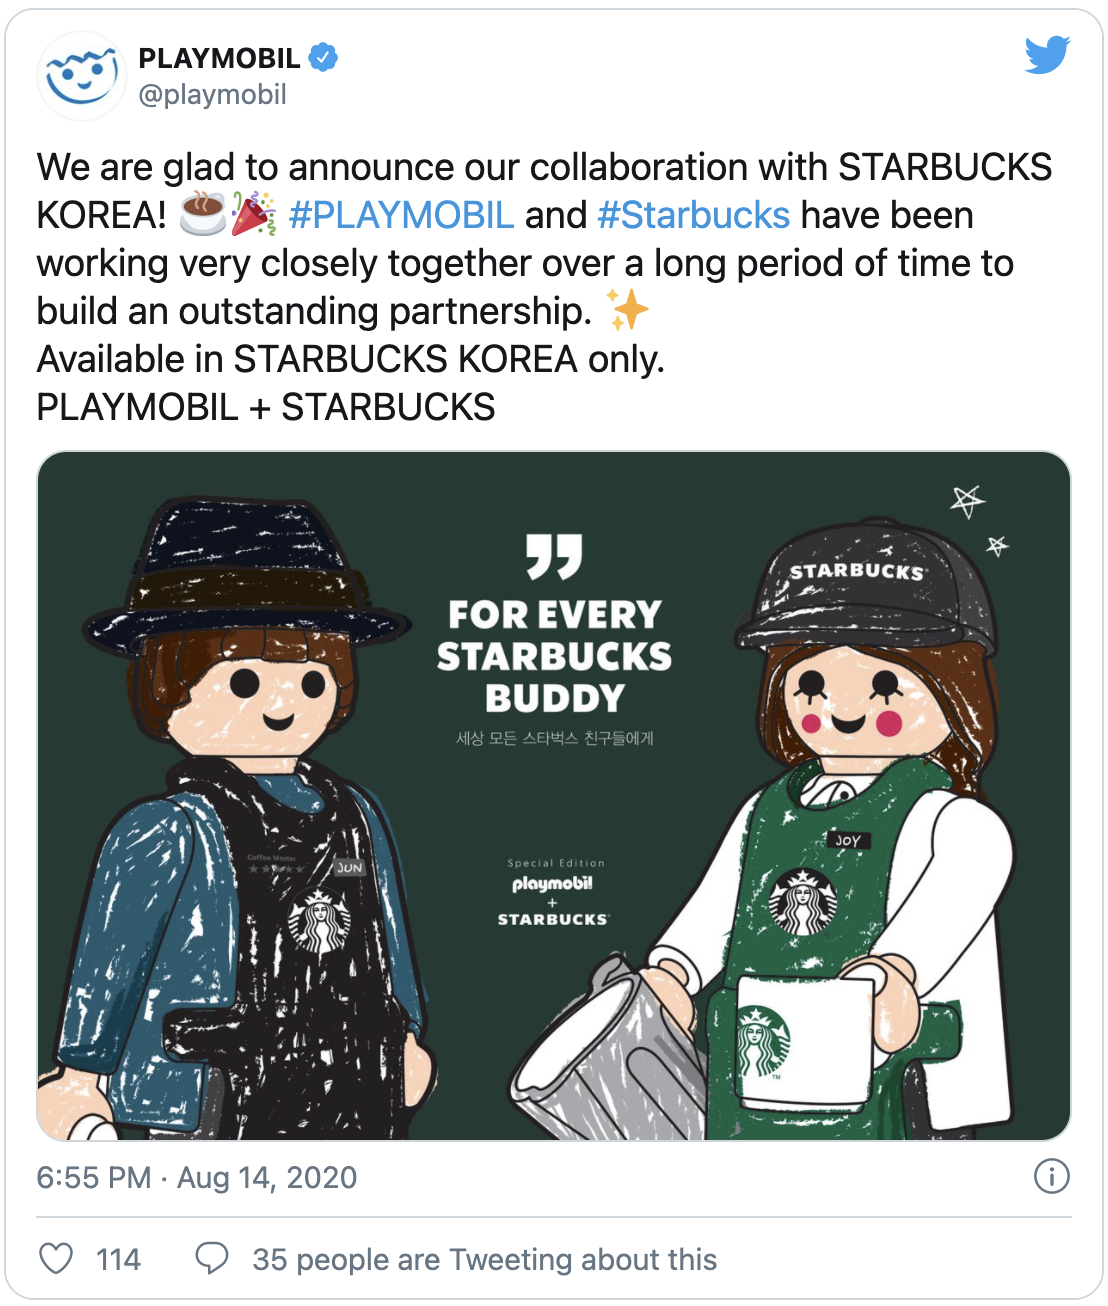Click the party popper emoji
The height and width of the screenshot is (1306, 1108).
tap(253, 214)
